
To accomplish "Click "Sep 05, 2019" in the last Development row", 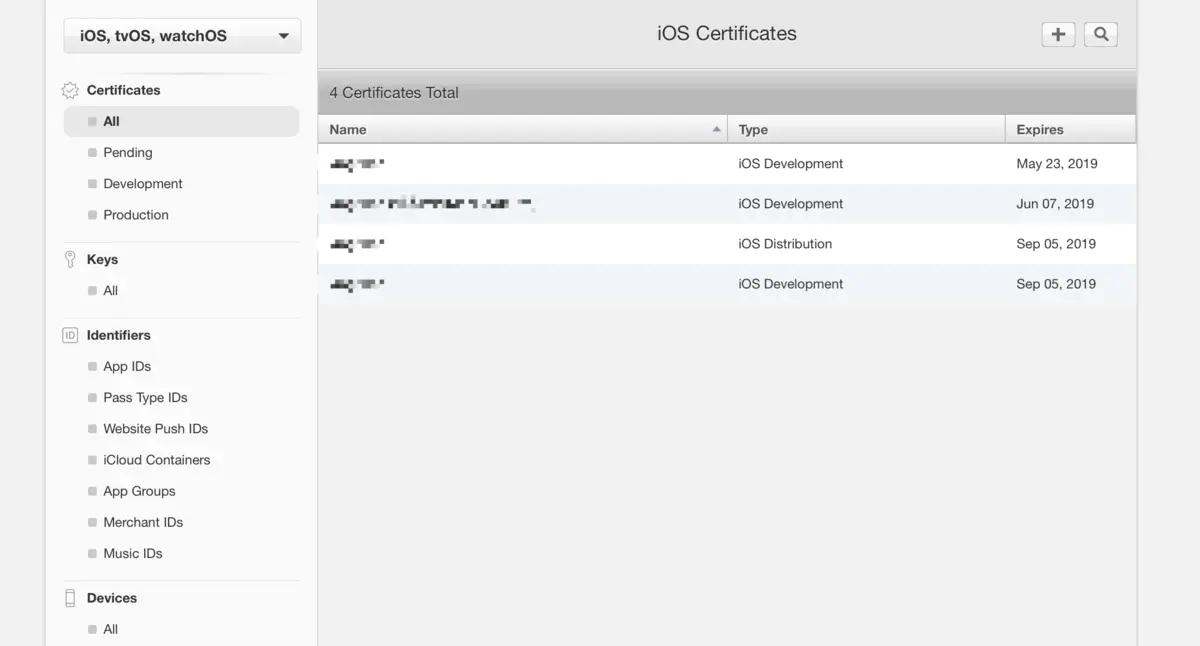I will pos(1056,284).
